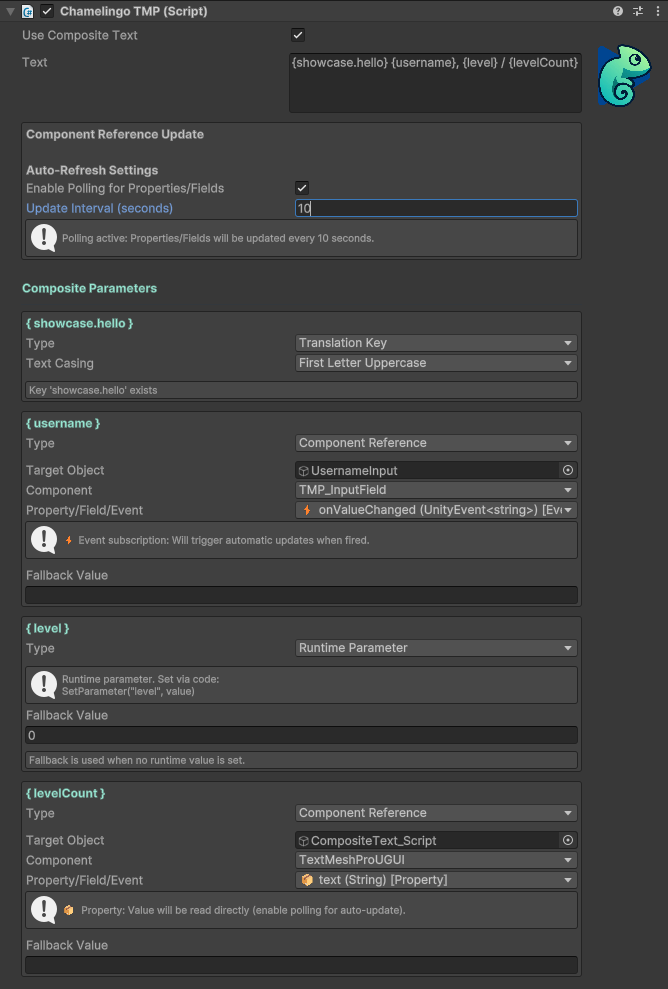Click the level Fallback Value field

[x=300, y=736]
